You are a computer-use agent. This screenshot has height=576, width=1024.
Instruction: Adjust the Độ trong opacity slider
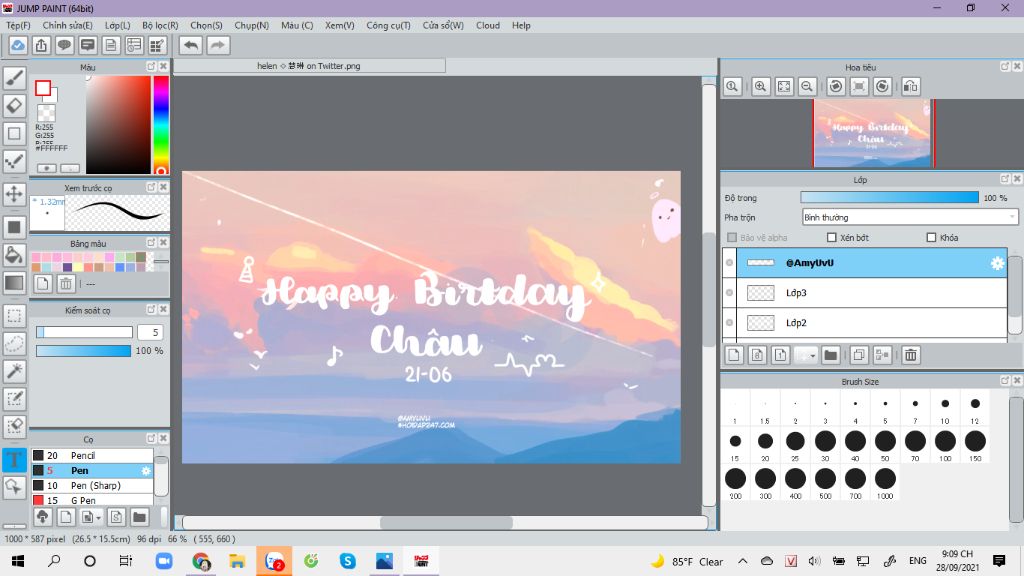click(889, 197)
